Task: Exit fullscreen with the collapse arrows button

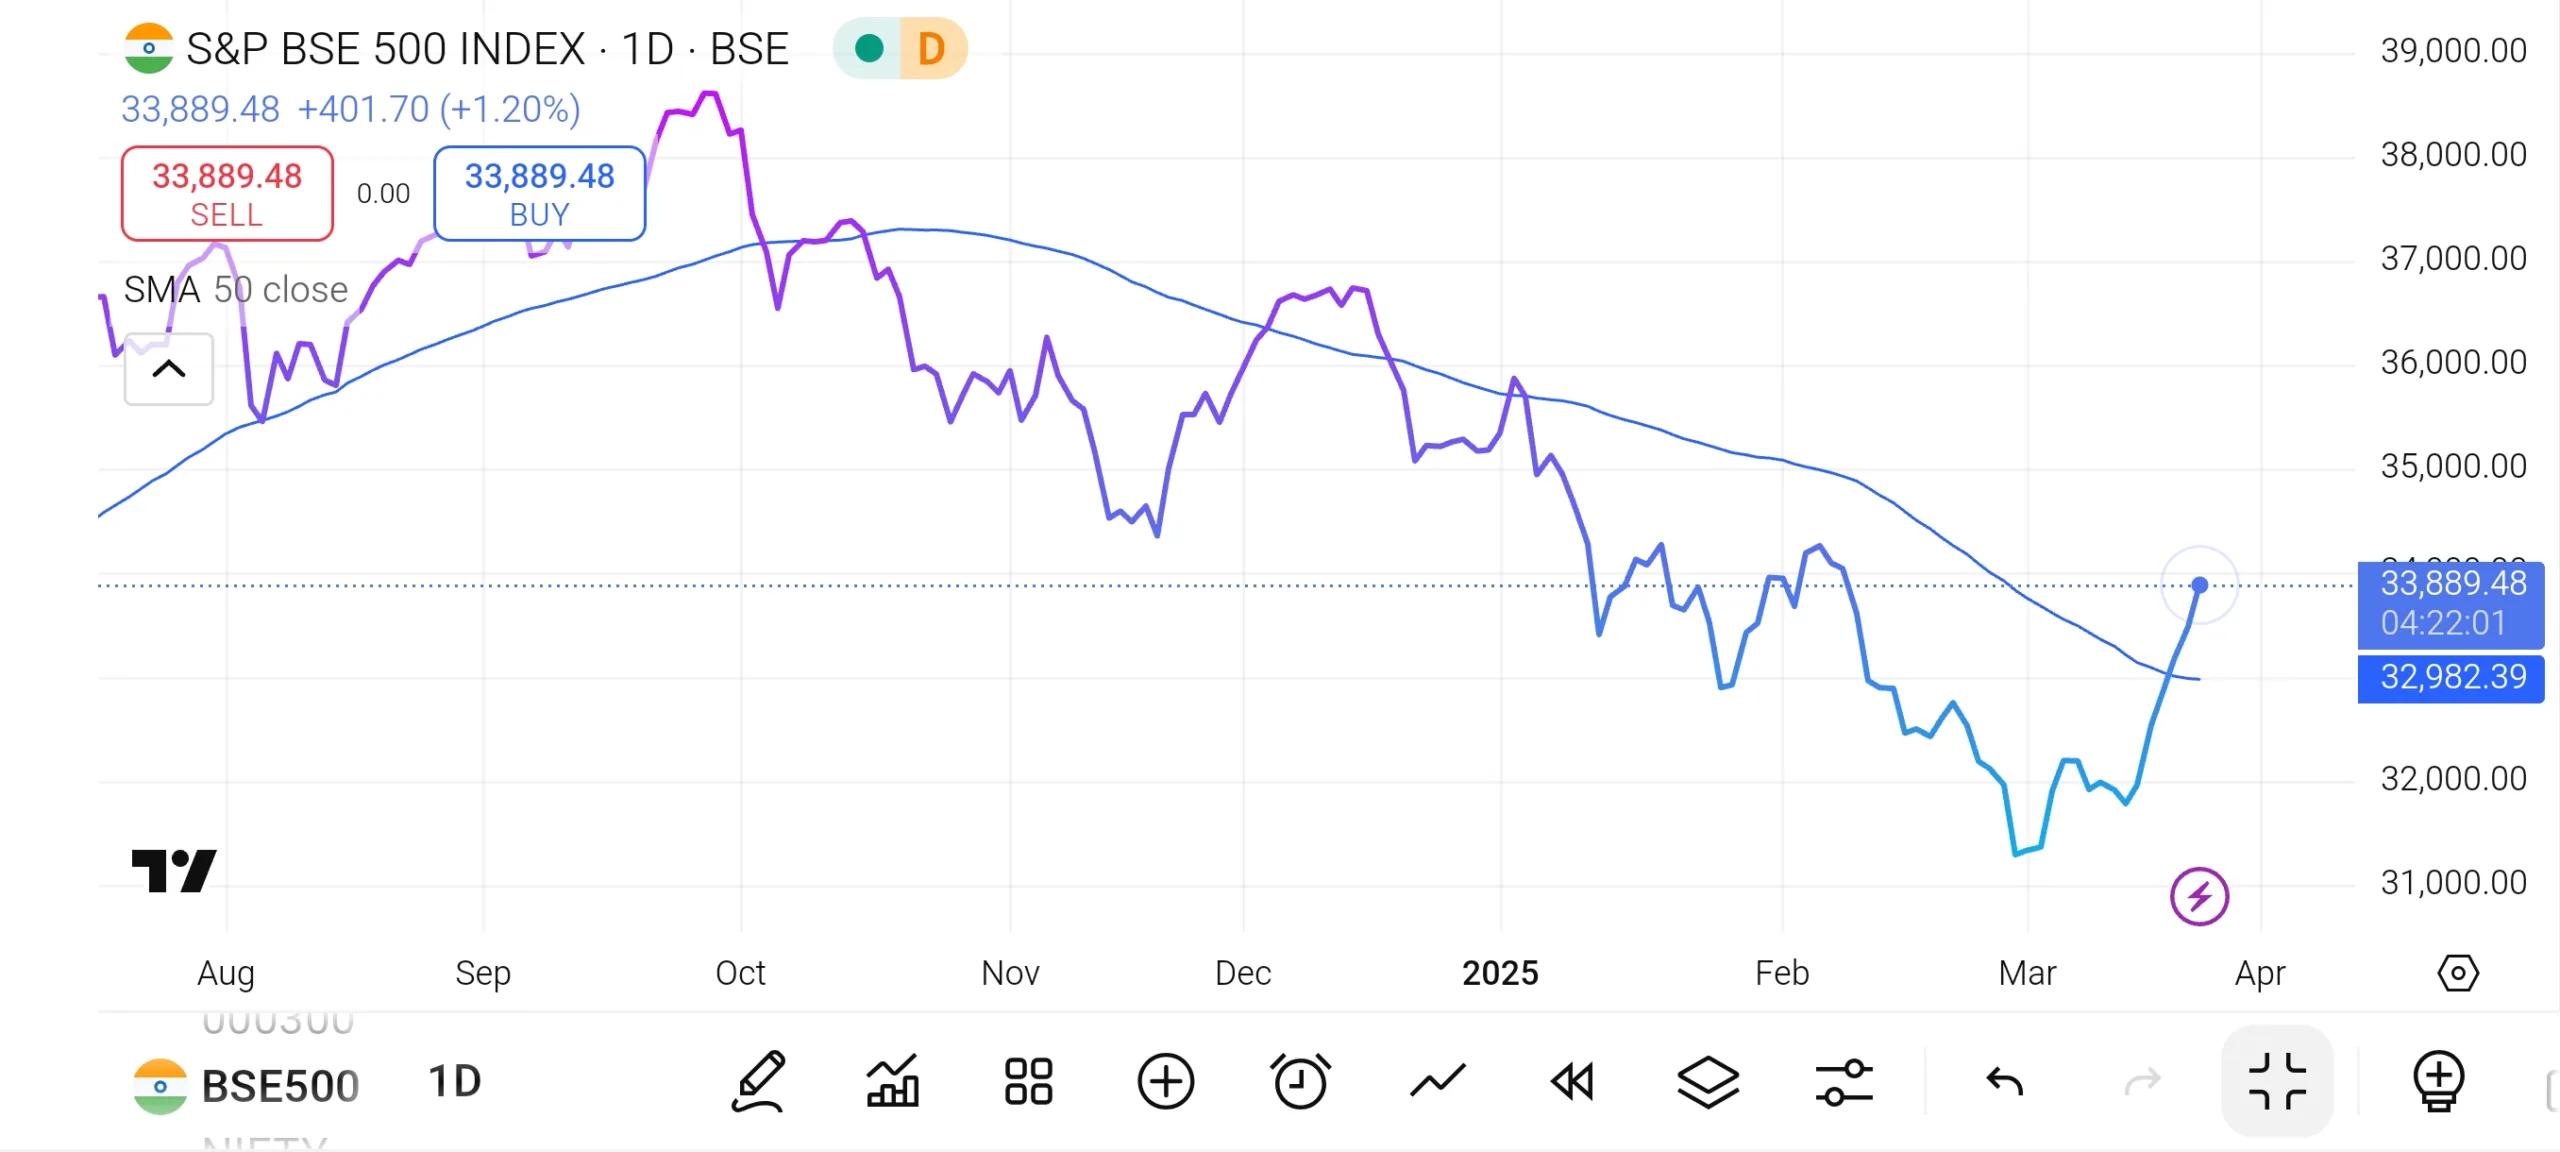Action: pos(2277,1081)
